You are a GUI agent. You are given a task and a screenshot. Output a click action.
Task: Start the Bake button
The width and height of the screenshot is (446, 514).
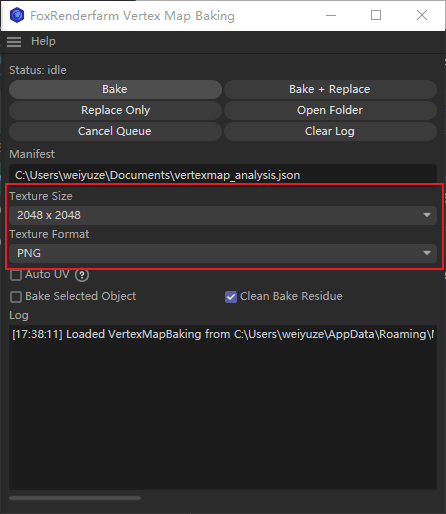pyautogui.click(x=115, y=89)
